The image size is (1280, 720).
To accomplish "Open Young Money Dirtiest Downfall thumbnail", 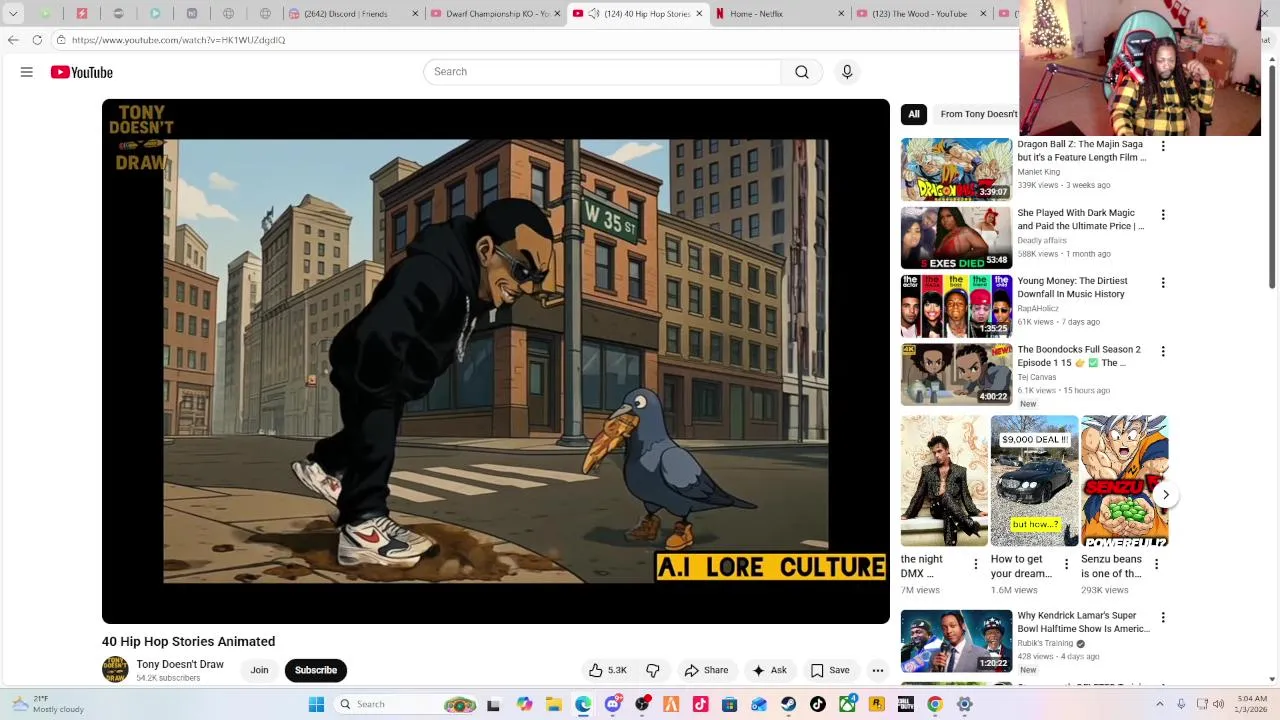I will click(x=956, y=306).
